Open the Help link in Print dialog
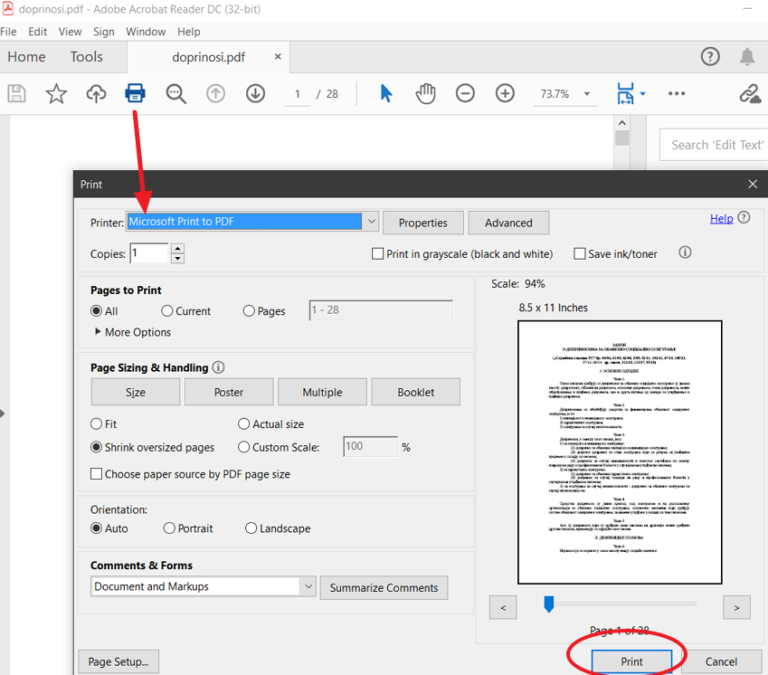 pyautogui.click(x=721, y=218)
